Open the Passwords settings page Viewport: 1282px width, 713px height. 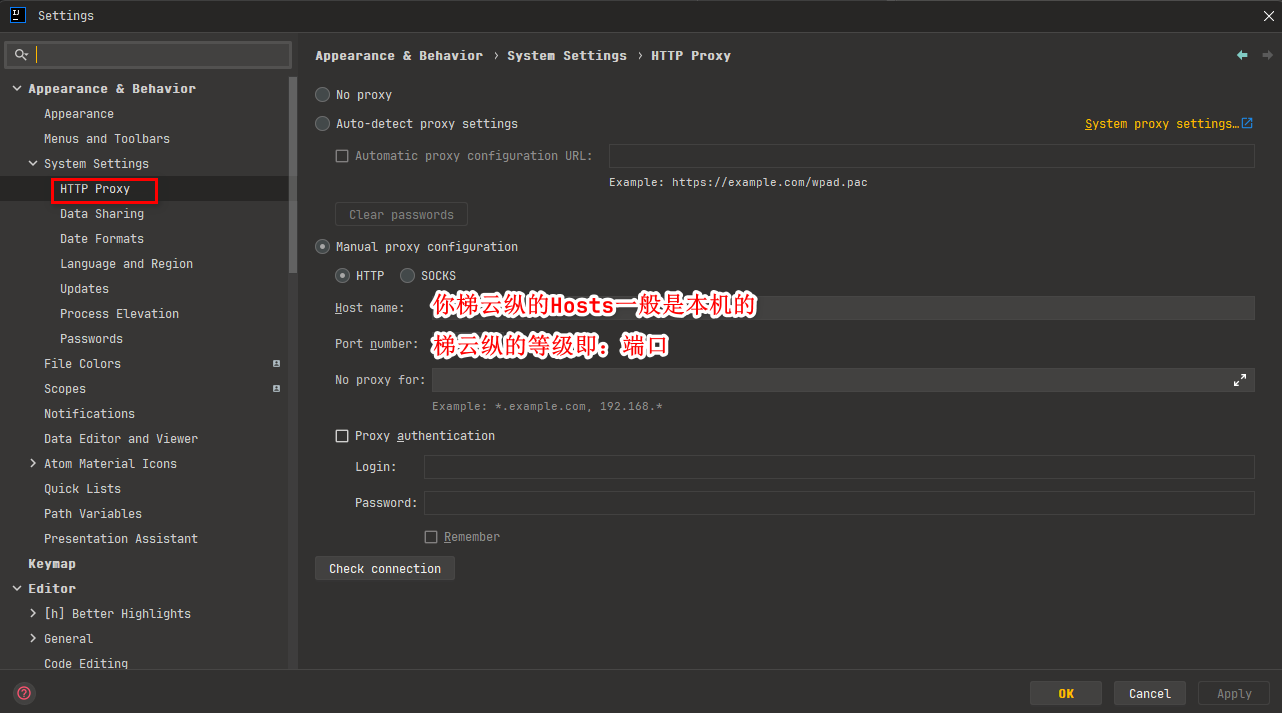coord(91,339)
